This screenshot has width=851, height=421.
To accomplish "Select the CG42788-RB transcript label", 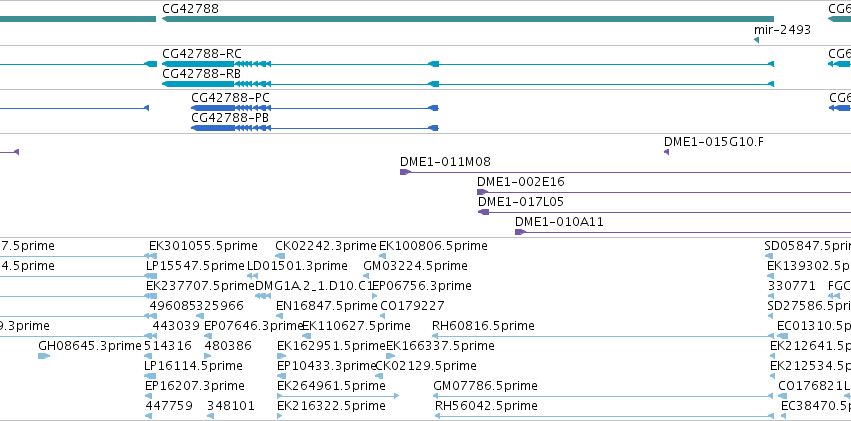I will point(201,74).
